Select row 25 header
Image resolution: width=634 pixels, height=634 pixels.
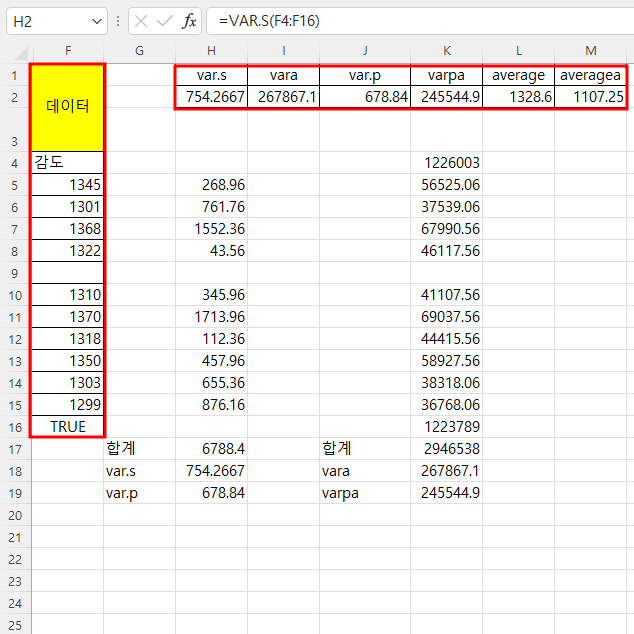15,626
